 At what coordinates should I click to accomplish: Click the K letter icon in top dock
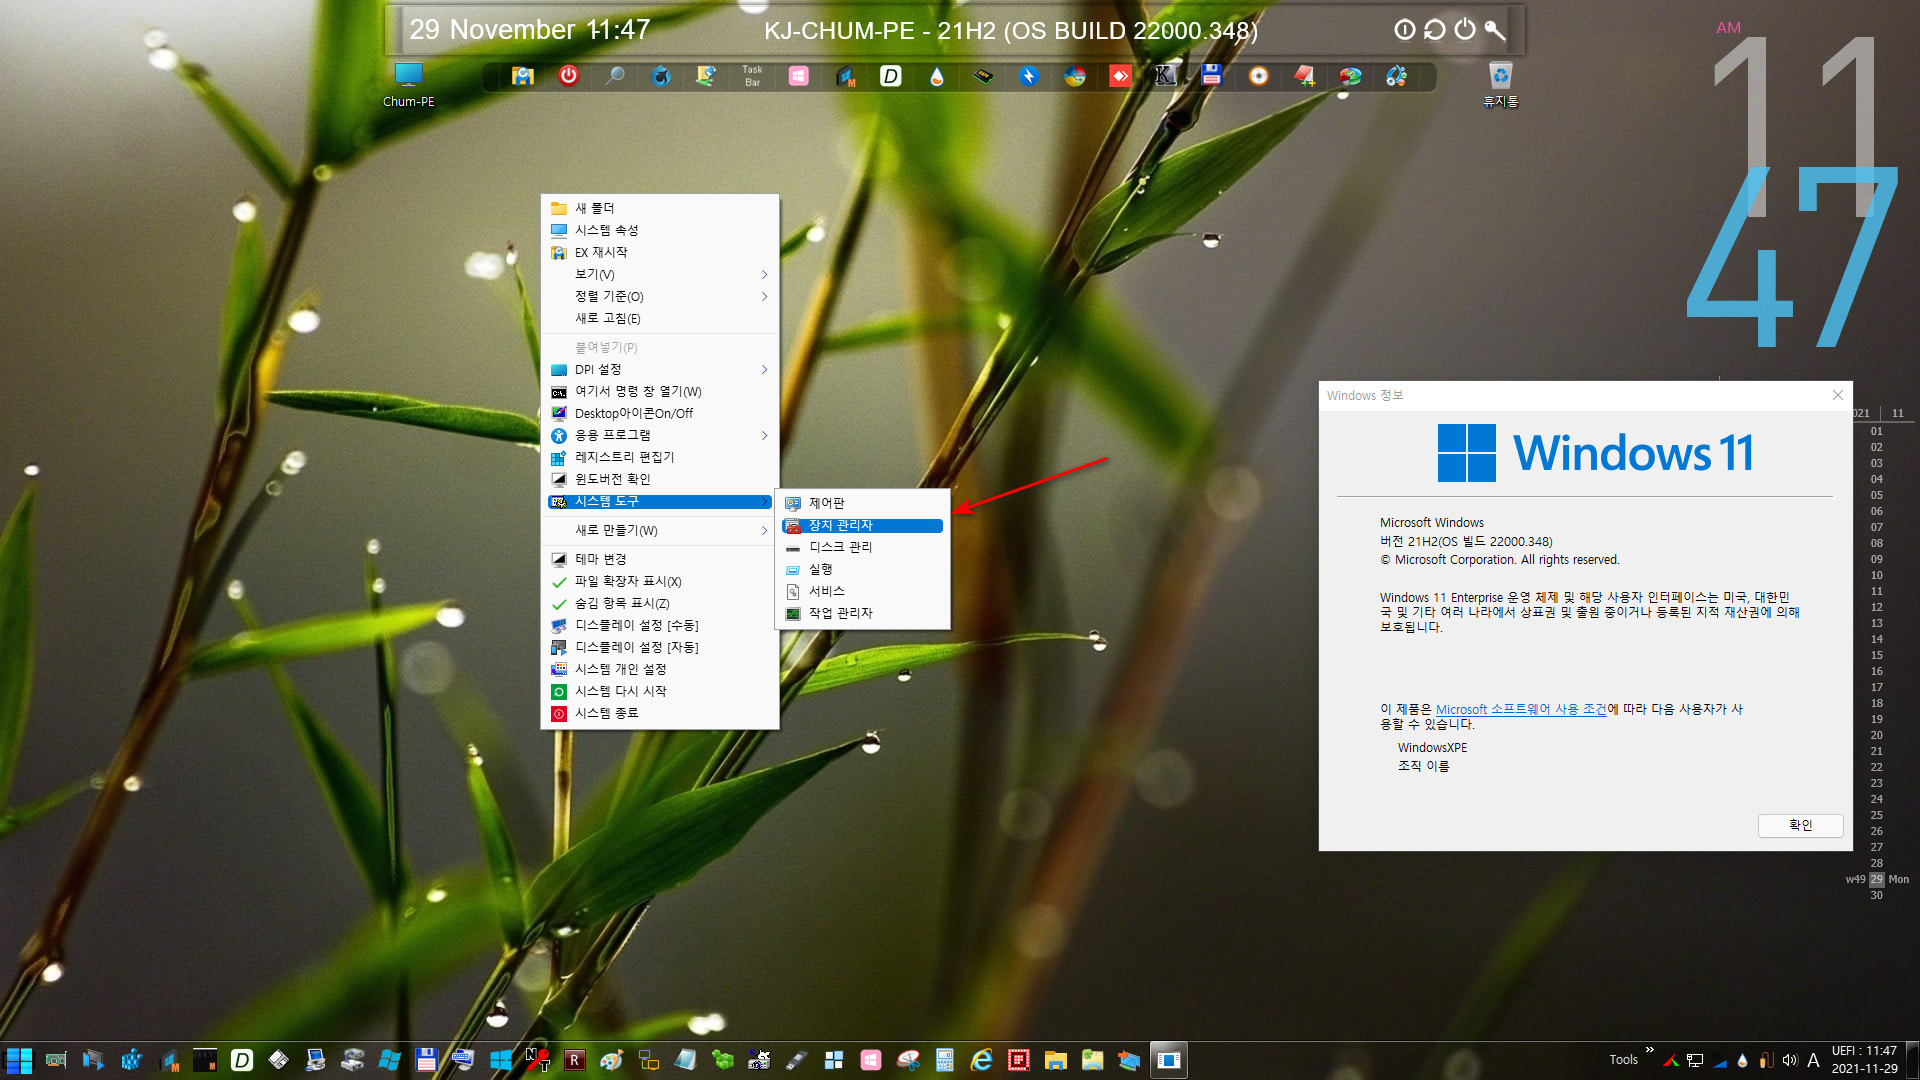[x=1165, y=75]
